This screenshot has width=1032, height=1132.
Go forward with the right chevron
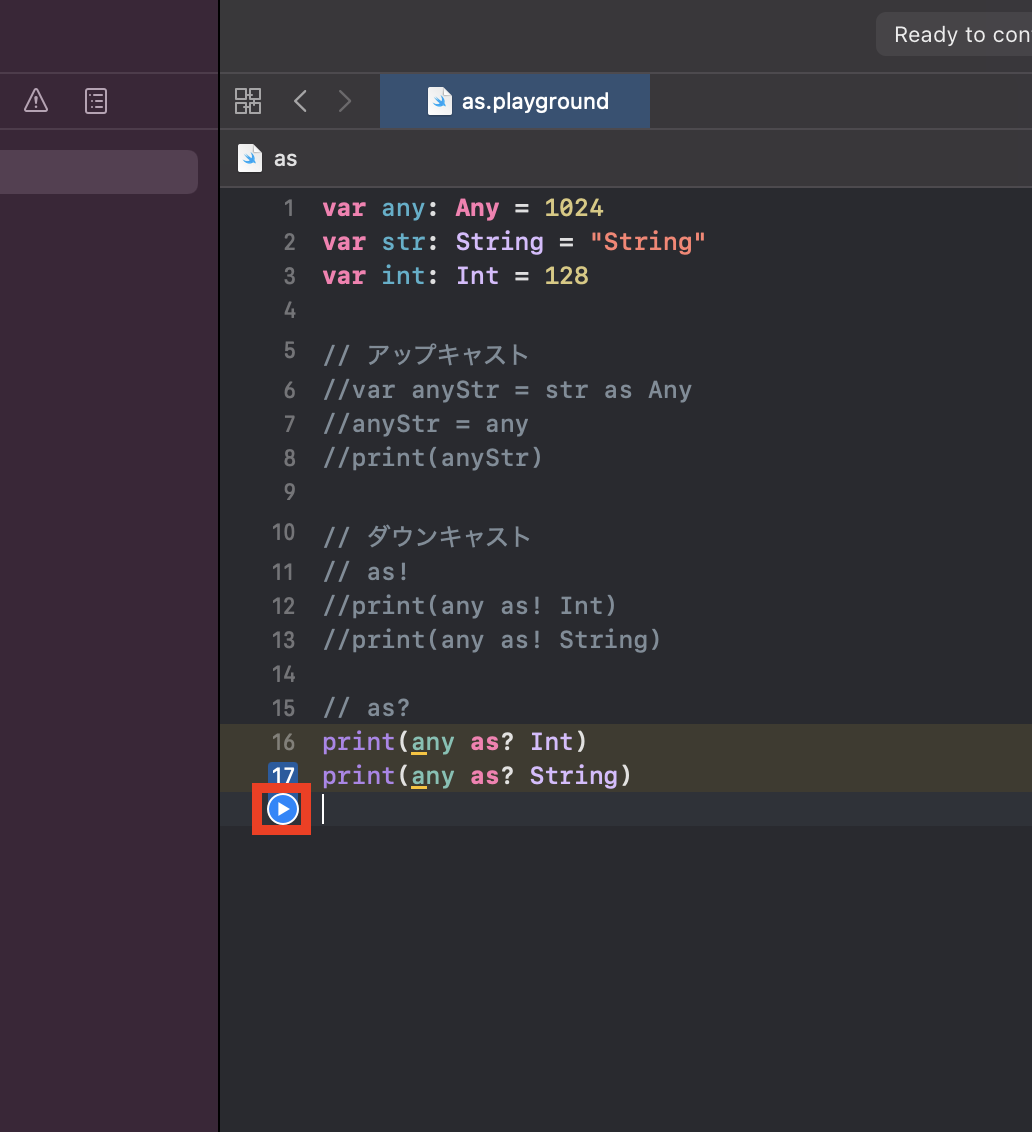(x=345, y=101)
